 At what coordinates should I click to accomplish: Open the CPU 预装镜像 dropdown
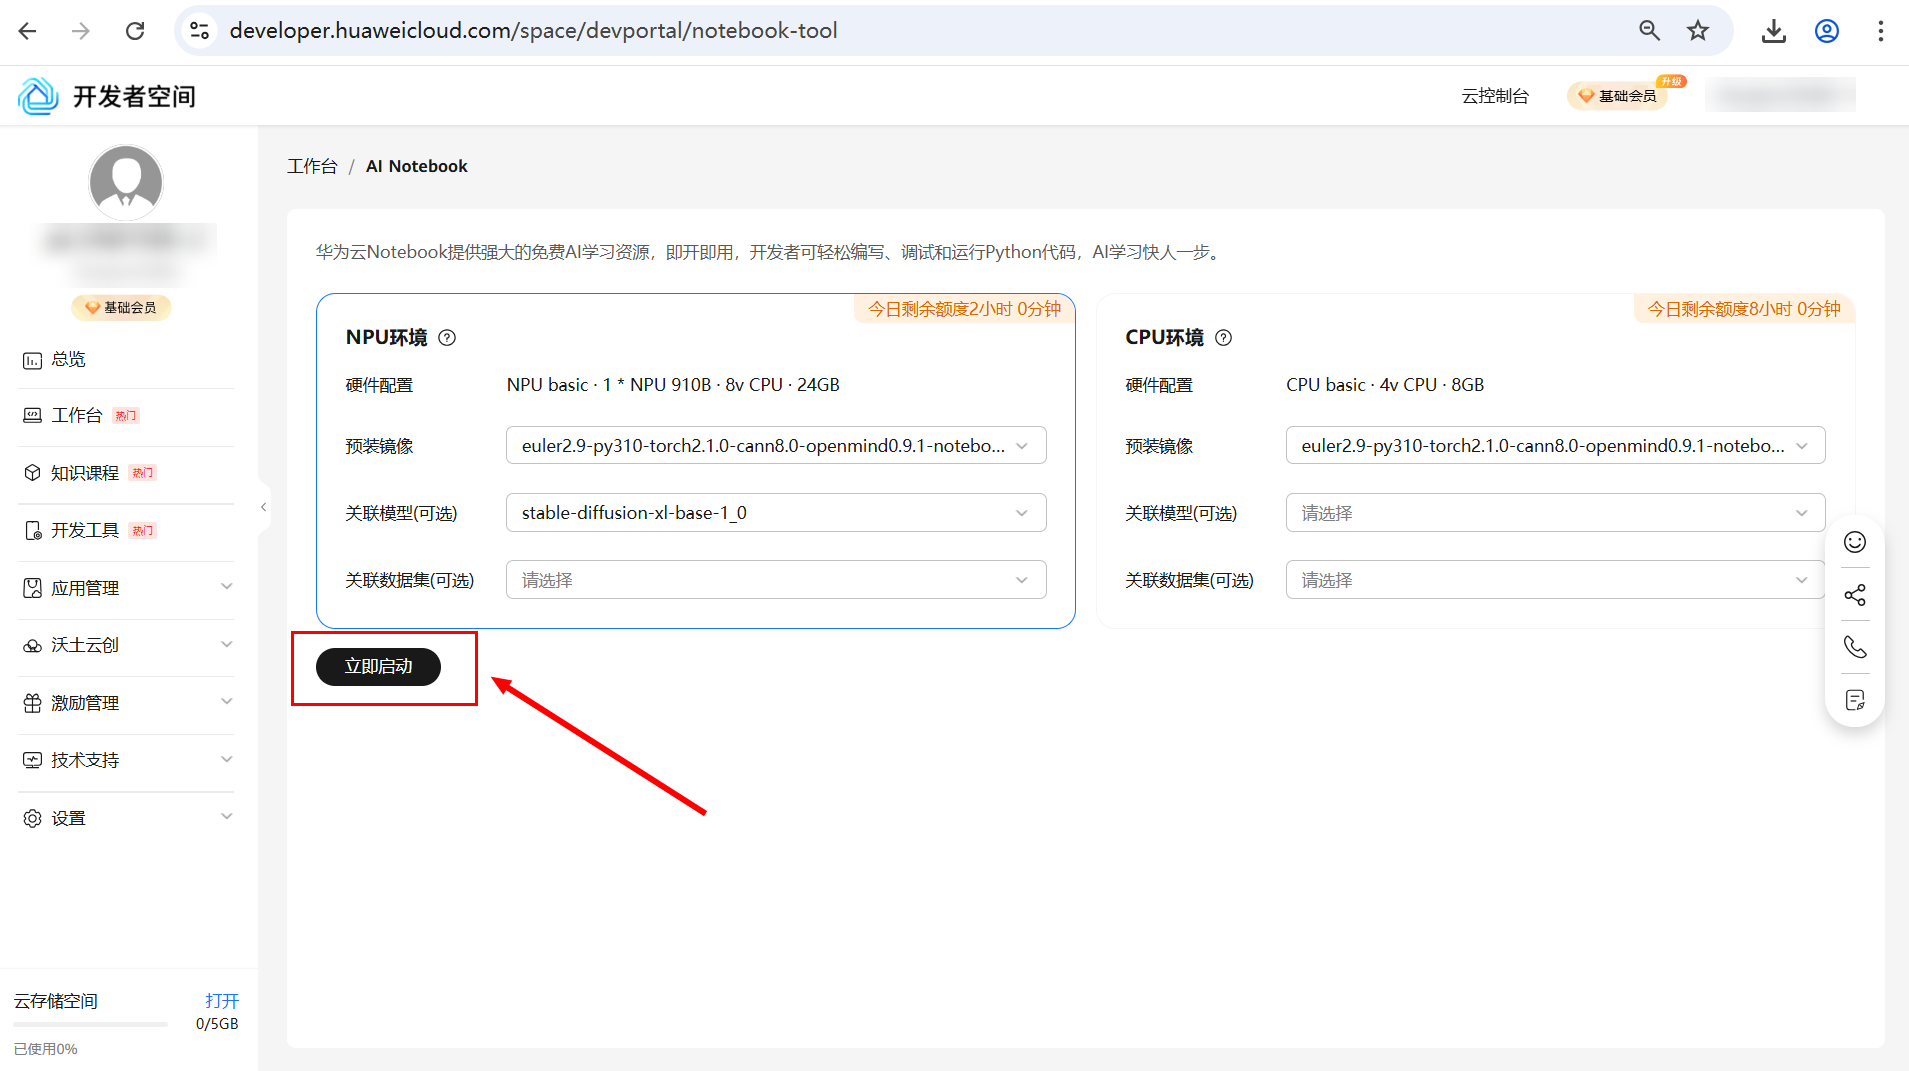1556,445
